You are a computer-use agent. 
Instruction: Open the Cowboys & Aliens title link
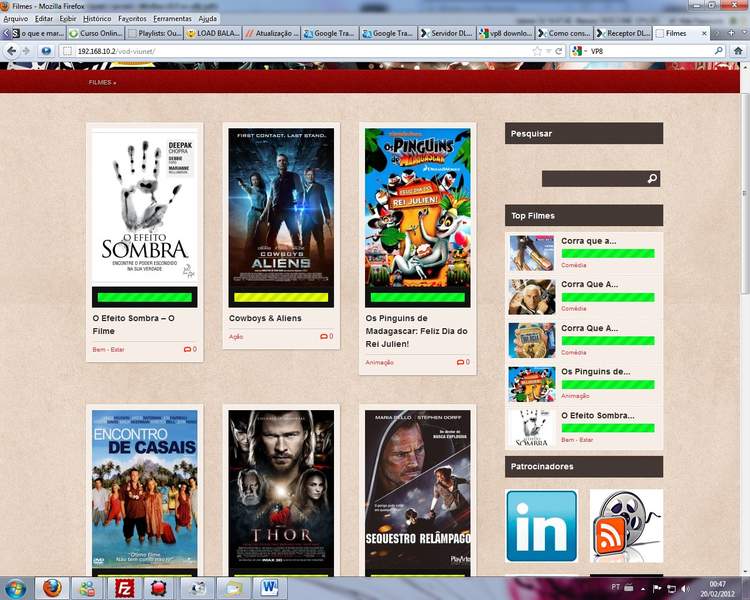pos(265,318)
